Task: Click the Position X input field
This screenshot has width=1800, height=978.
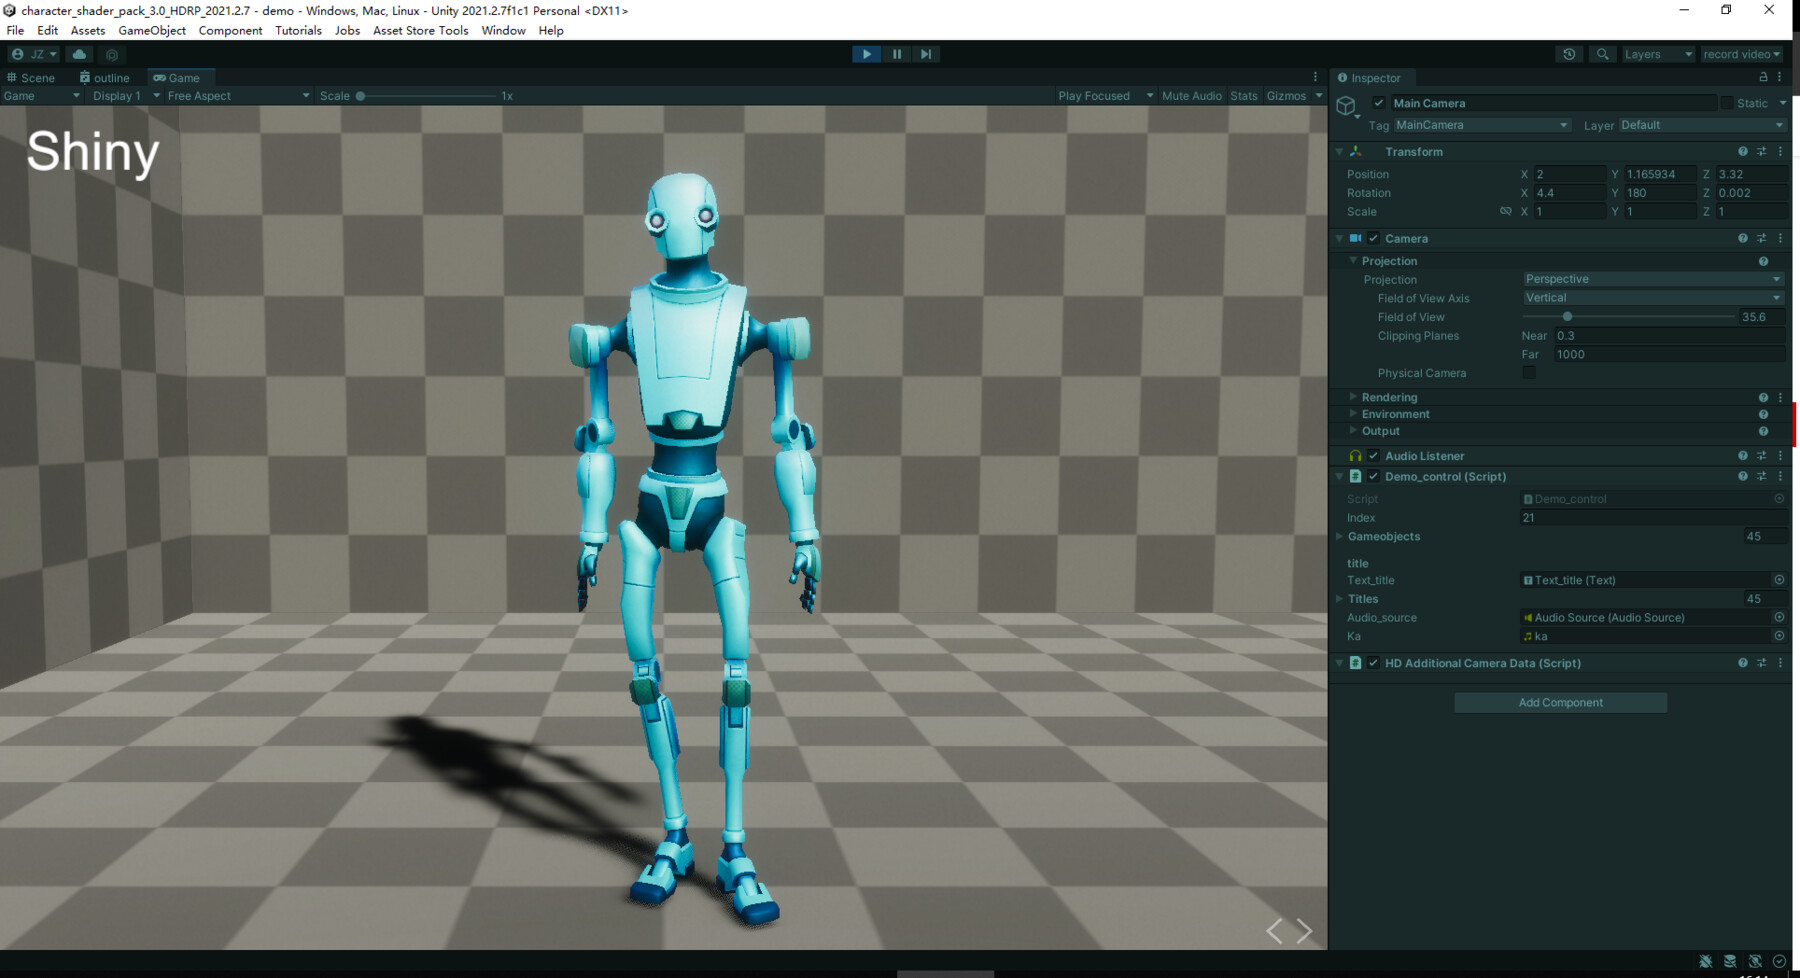Action: [1570, 174]
